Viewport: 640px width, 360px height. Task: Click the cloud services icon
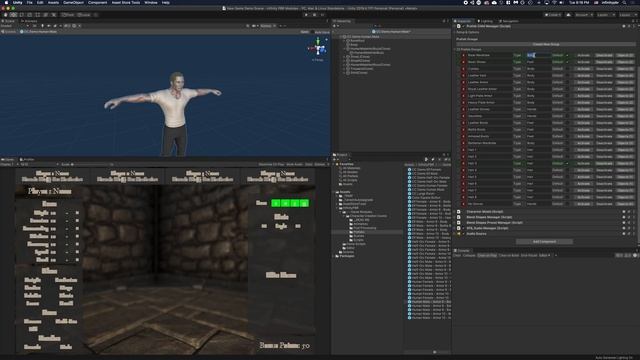coord(569,15)
